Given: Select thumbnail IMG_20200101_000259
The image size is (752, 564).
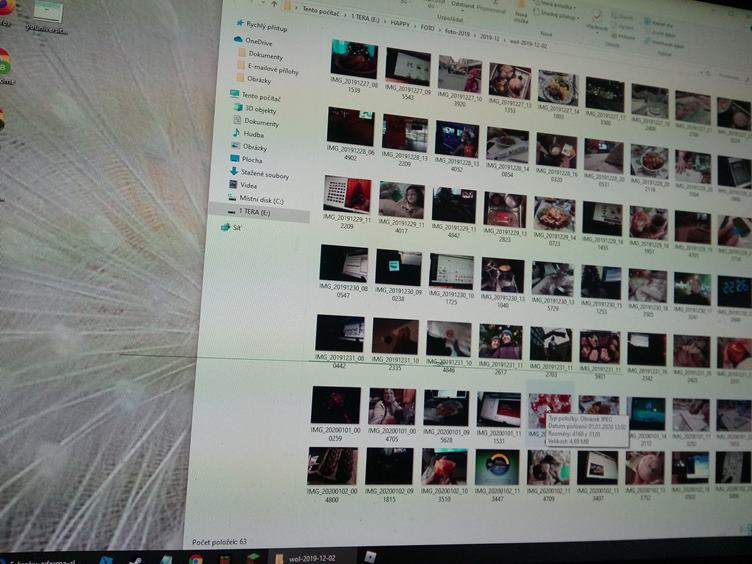Looking at the screenshot, I should tap(335, 413).
